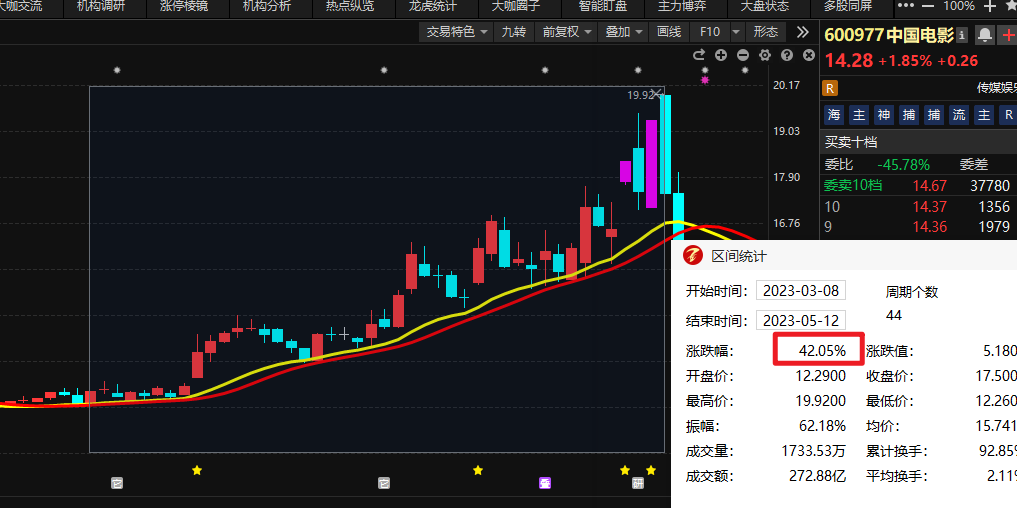1017x508 pixels.
Task: Click the 开盘价 value 12.2900
Action: [820, 376]
